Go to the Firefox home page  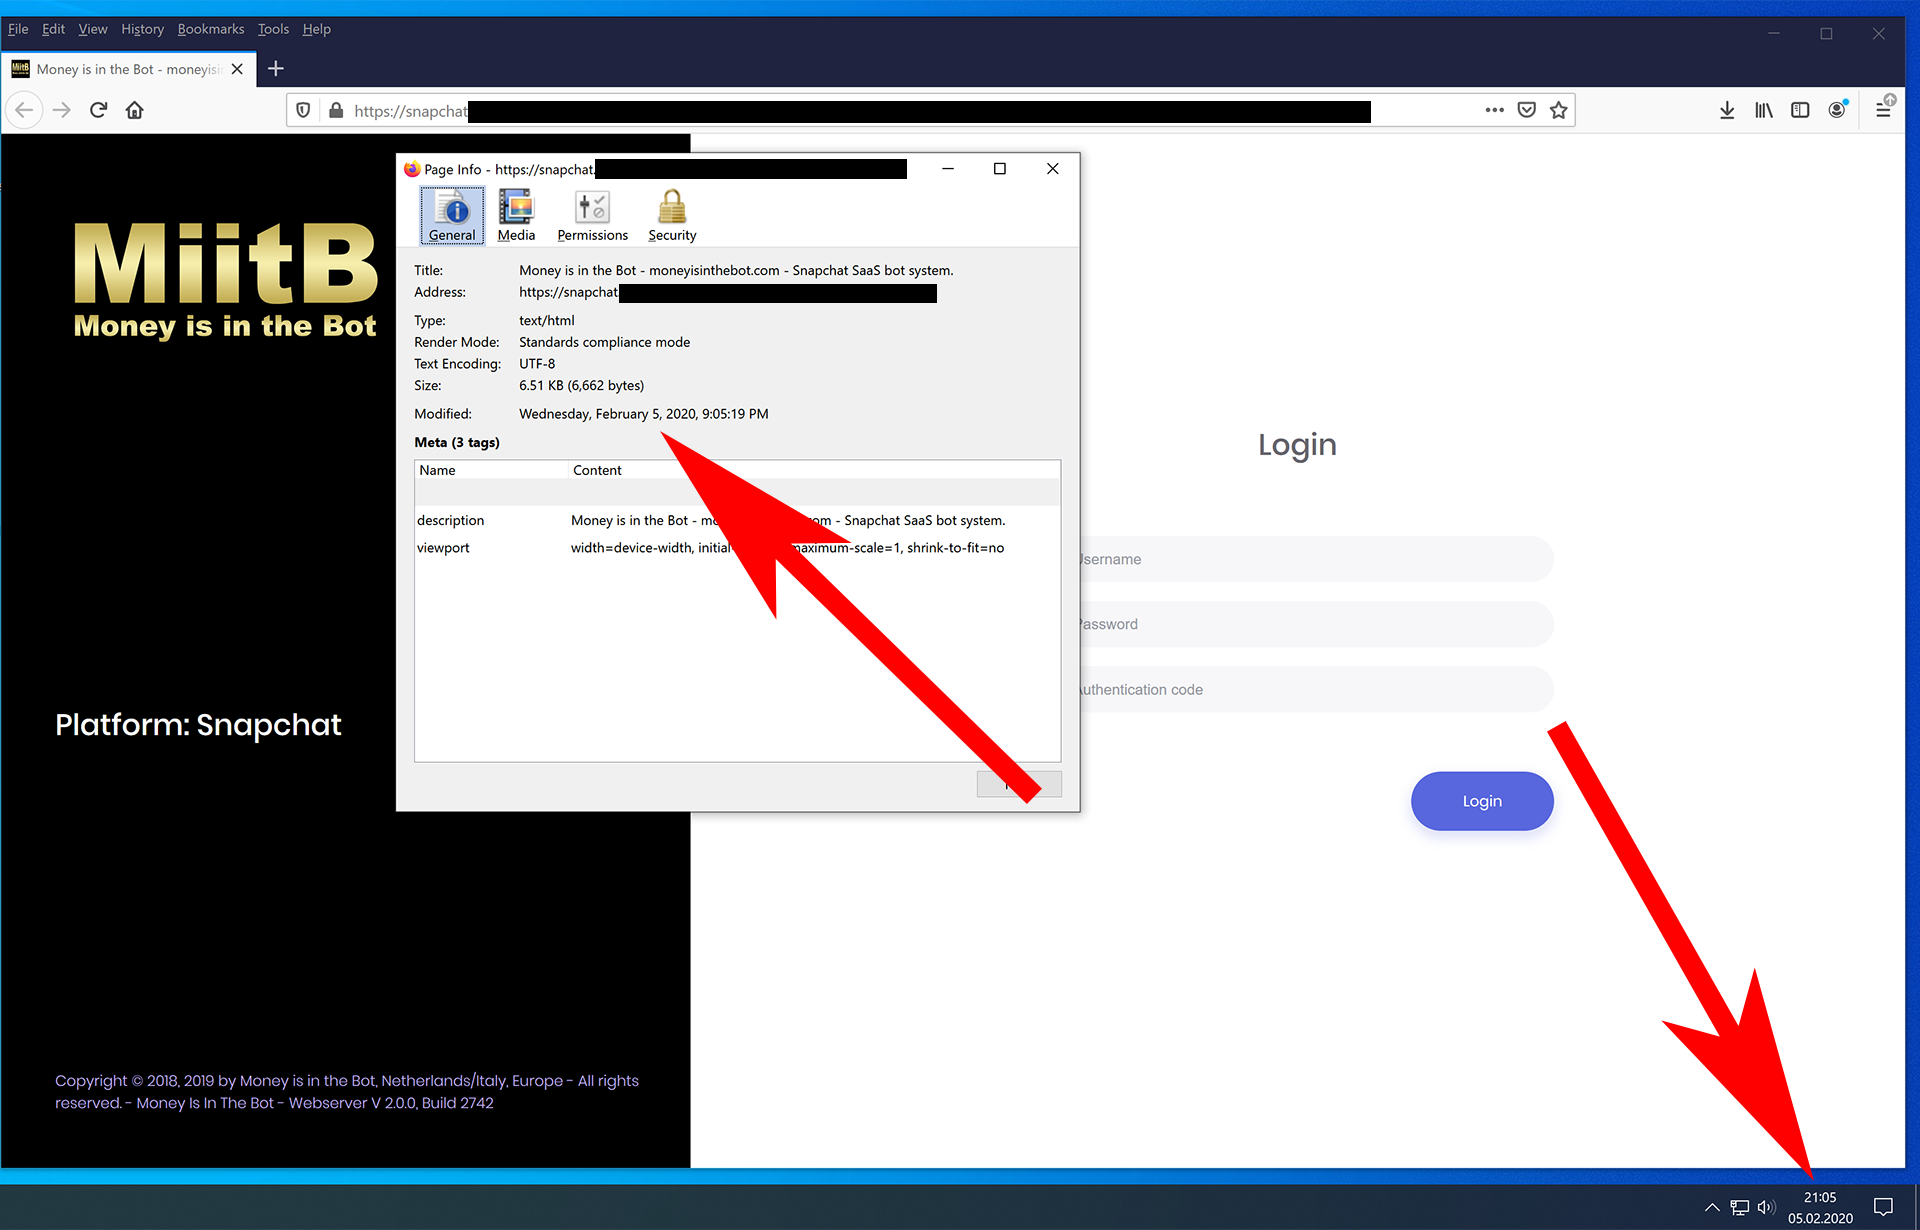point(135,110)
